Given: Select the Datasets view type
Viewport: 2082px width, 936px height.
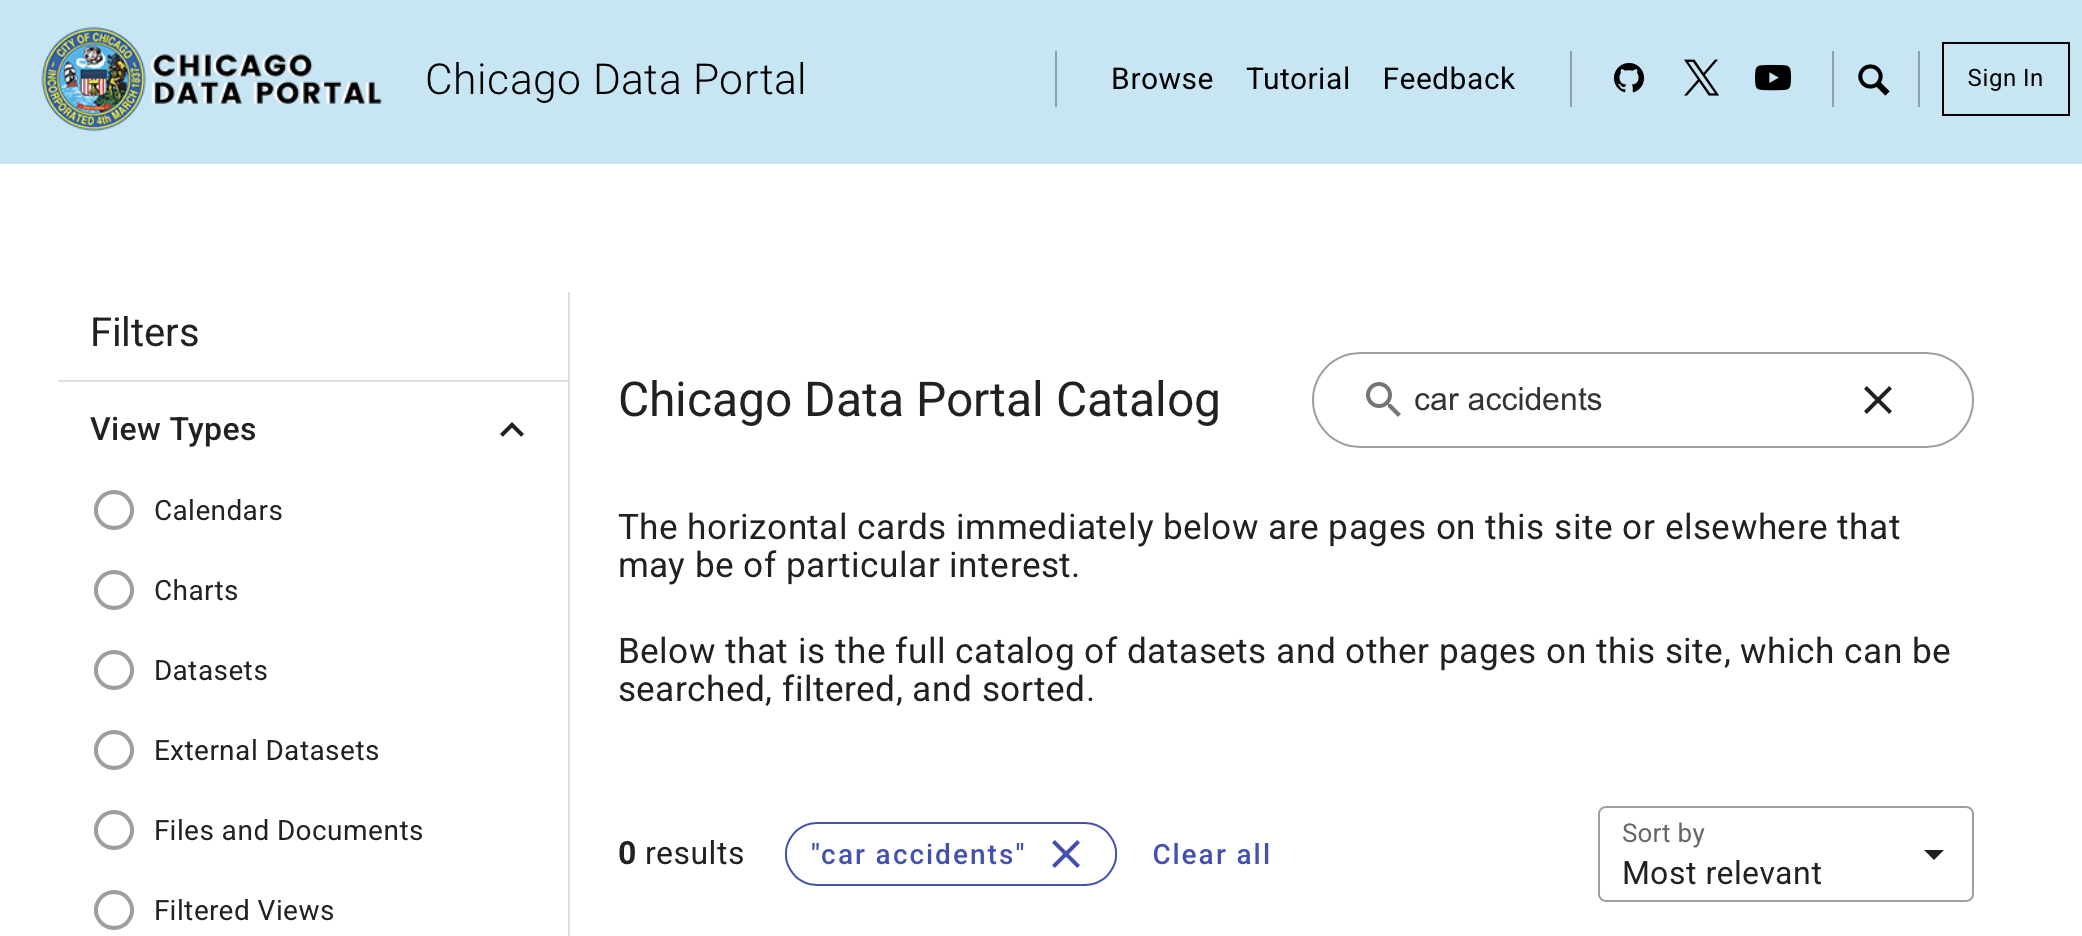Looking at the screenshot, I should click(114, 670).
